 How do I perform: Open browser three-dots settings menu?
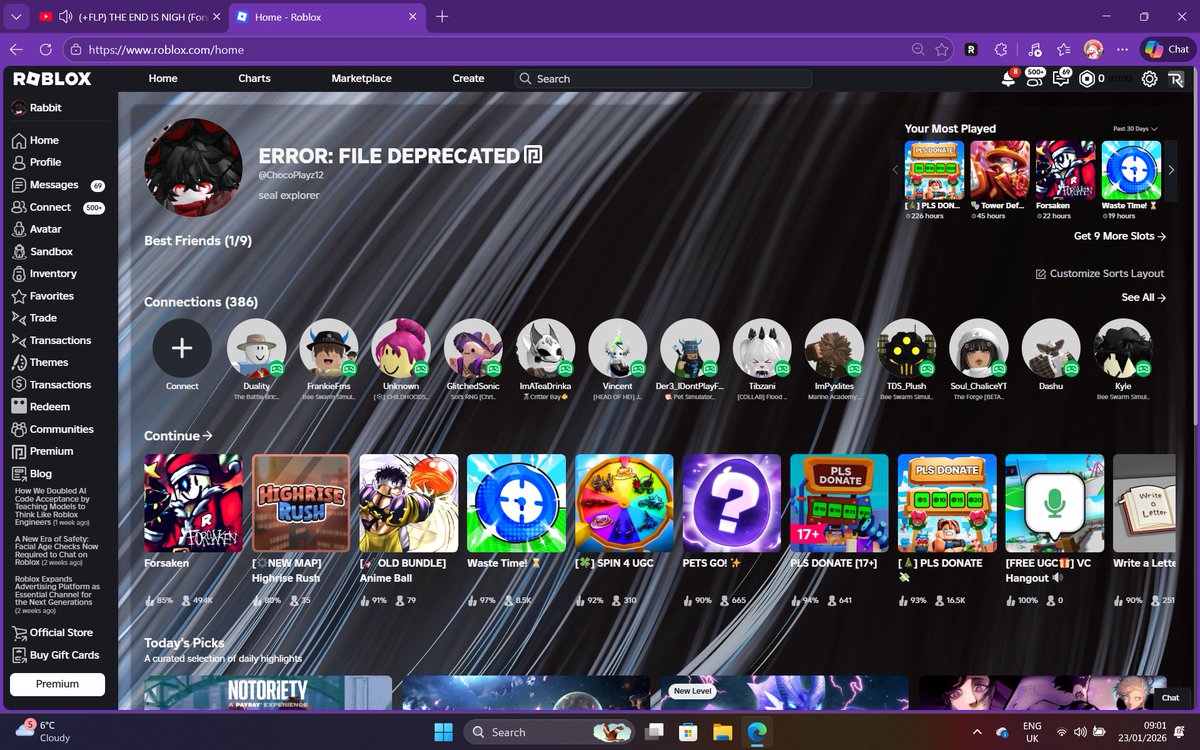coord(1122,49)
